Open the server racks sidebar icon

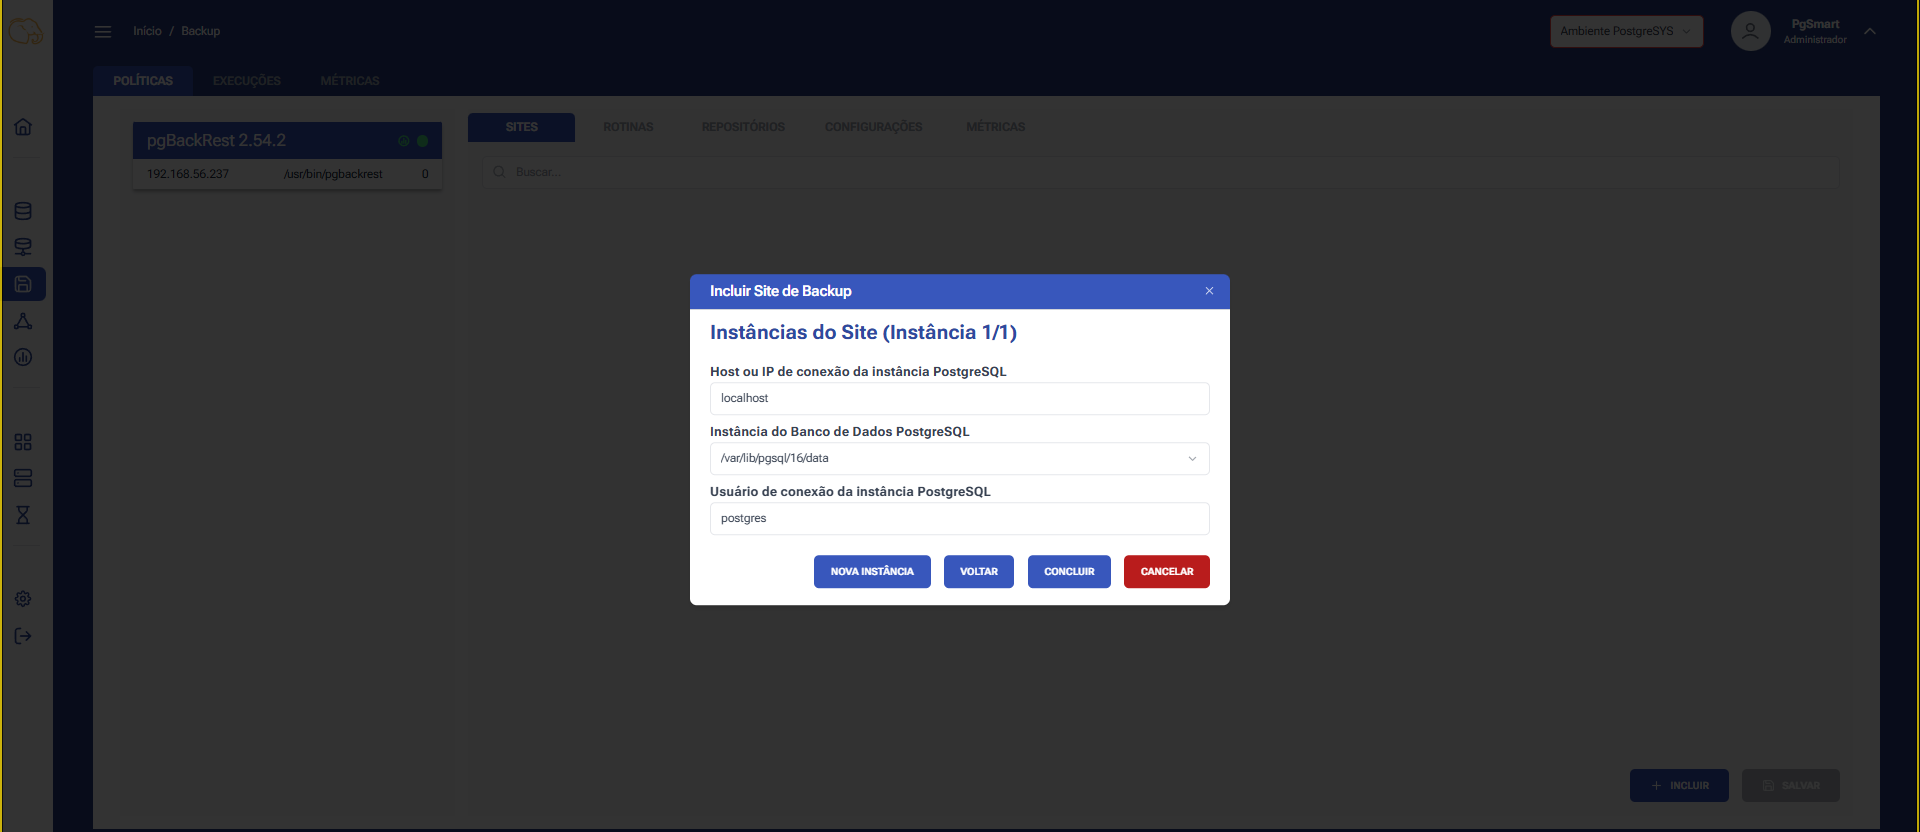(x=23, y=478)
